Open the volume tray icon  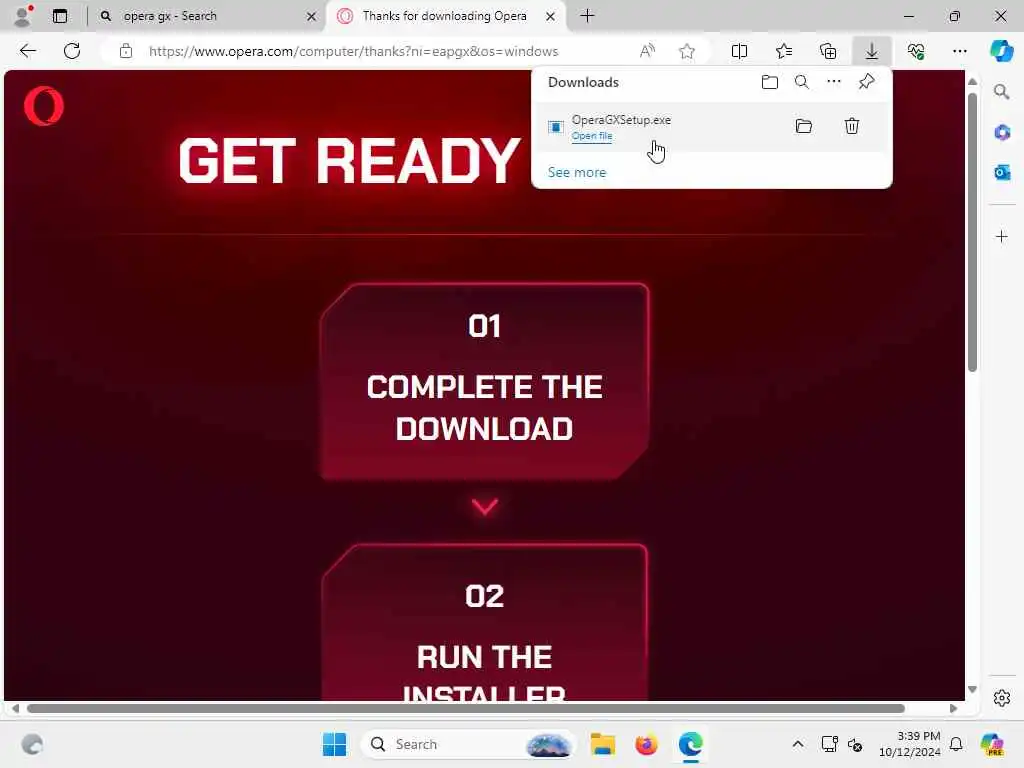(x=855, y=744)
